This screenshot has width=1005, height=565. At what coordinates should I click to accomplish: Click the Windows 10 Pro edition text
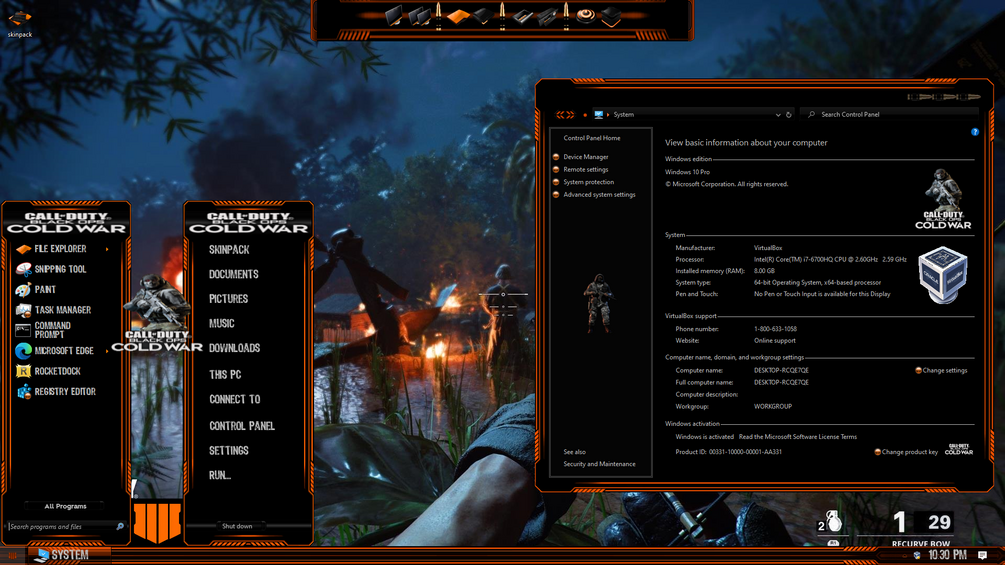pos(687,172)
